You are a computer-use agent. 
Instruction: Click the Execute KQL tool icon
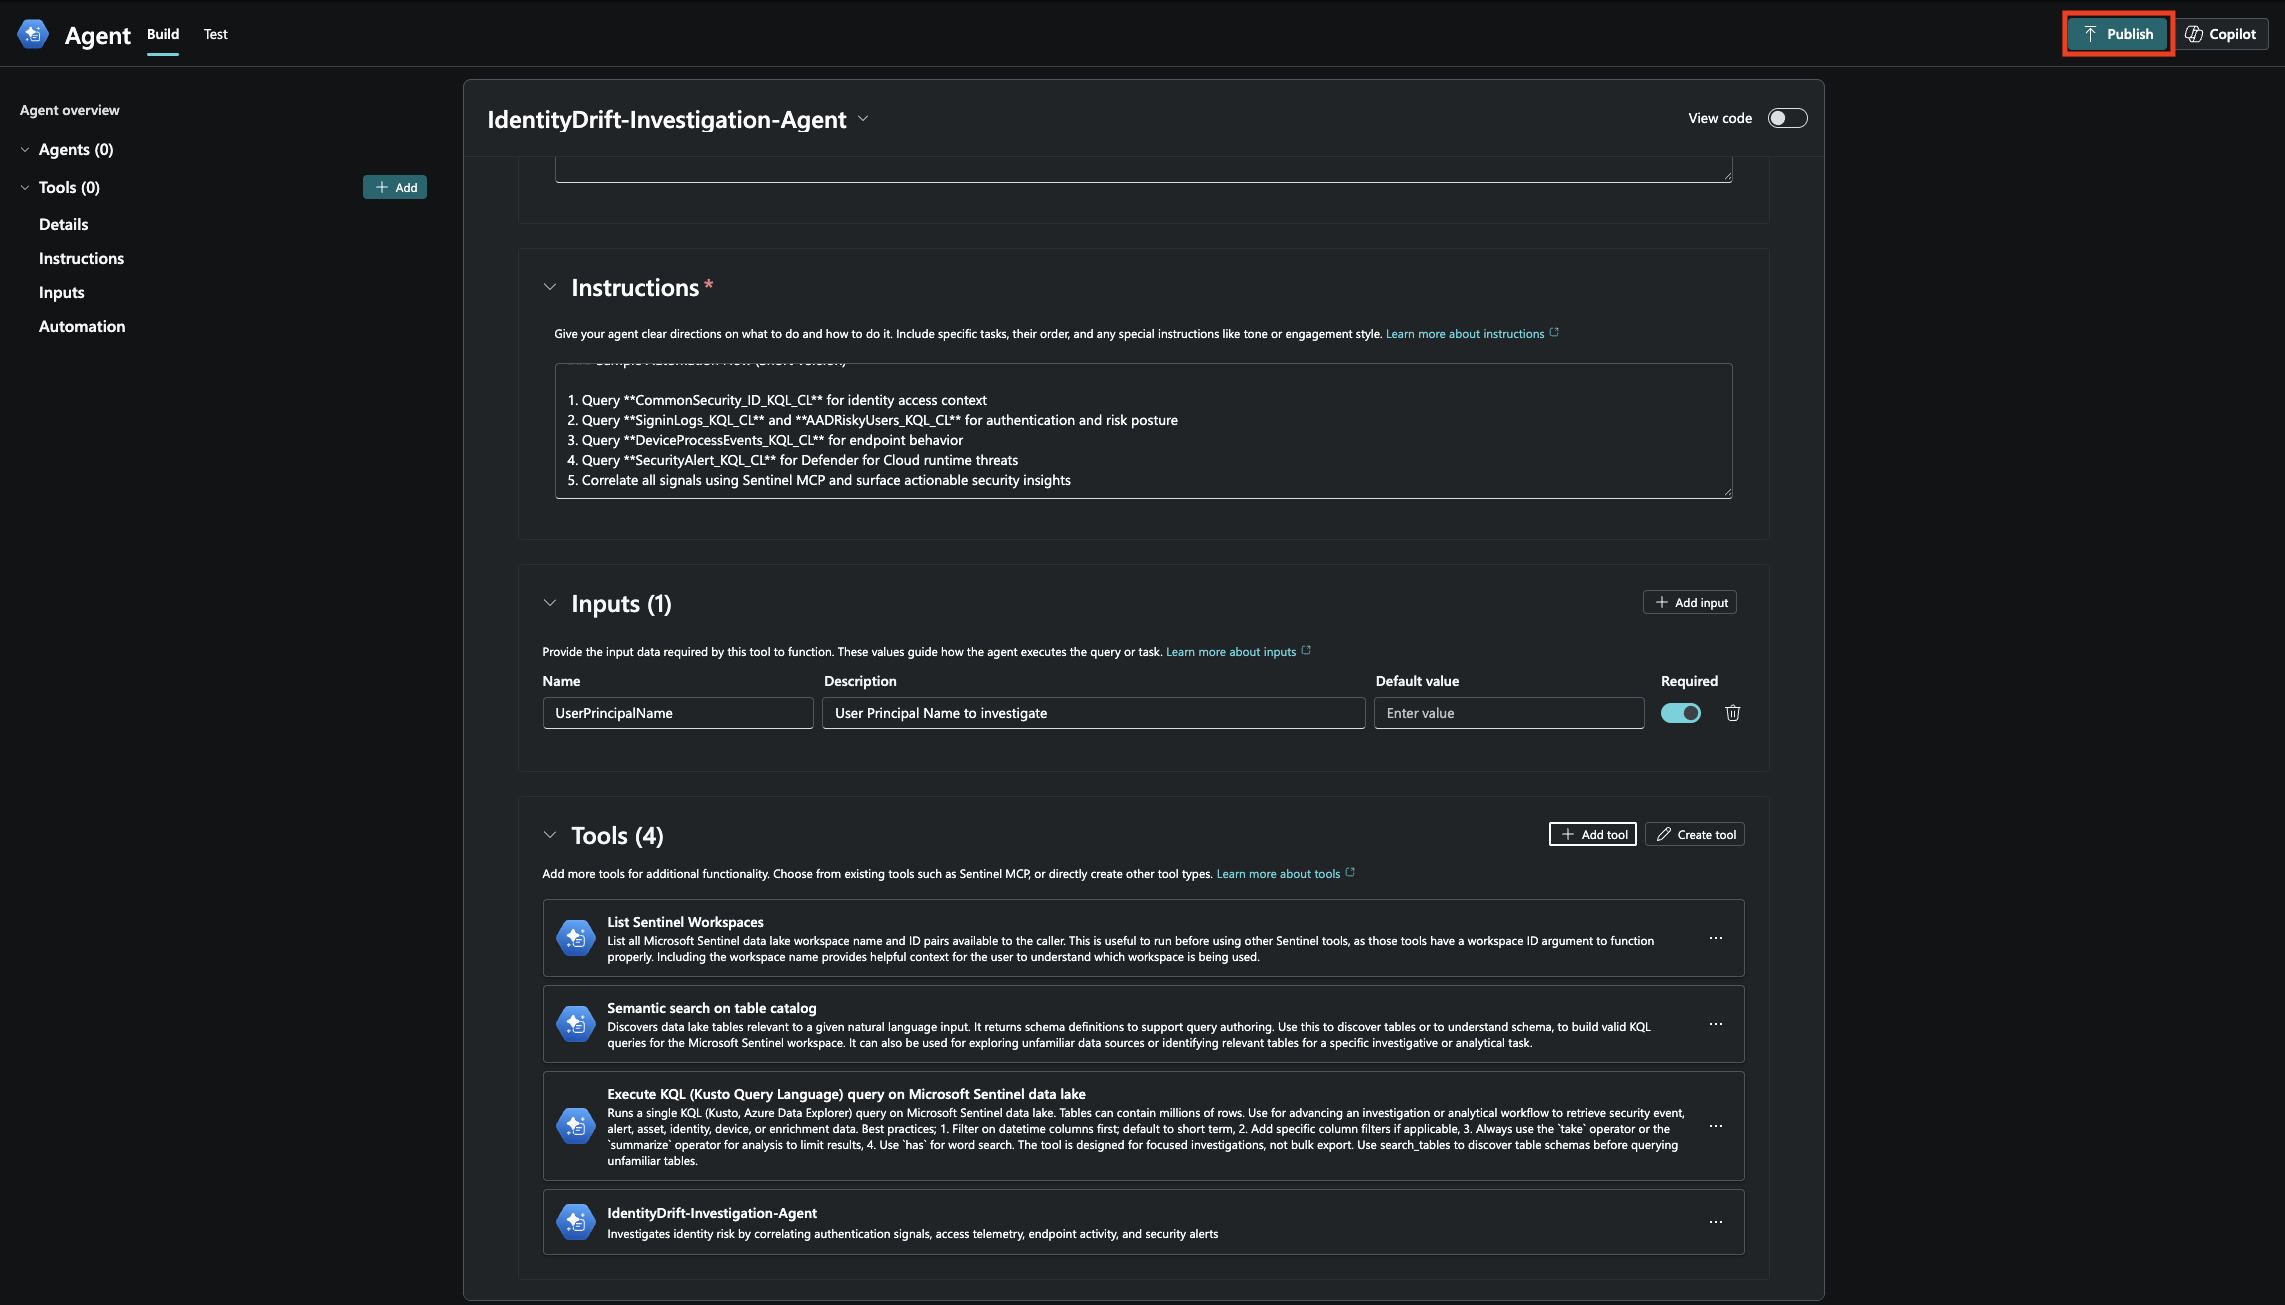click(x=576, y=1126)
